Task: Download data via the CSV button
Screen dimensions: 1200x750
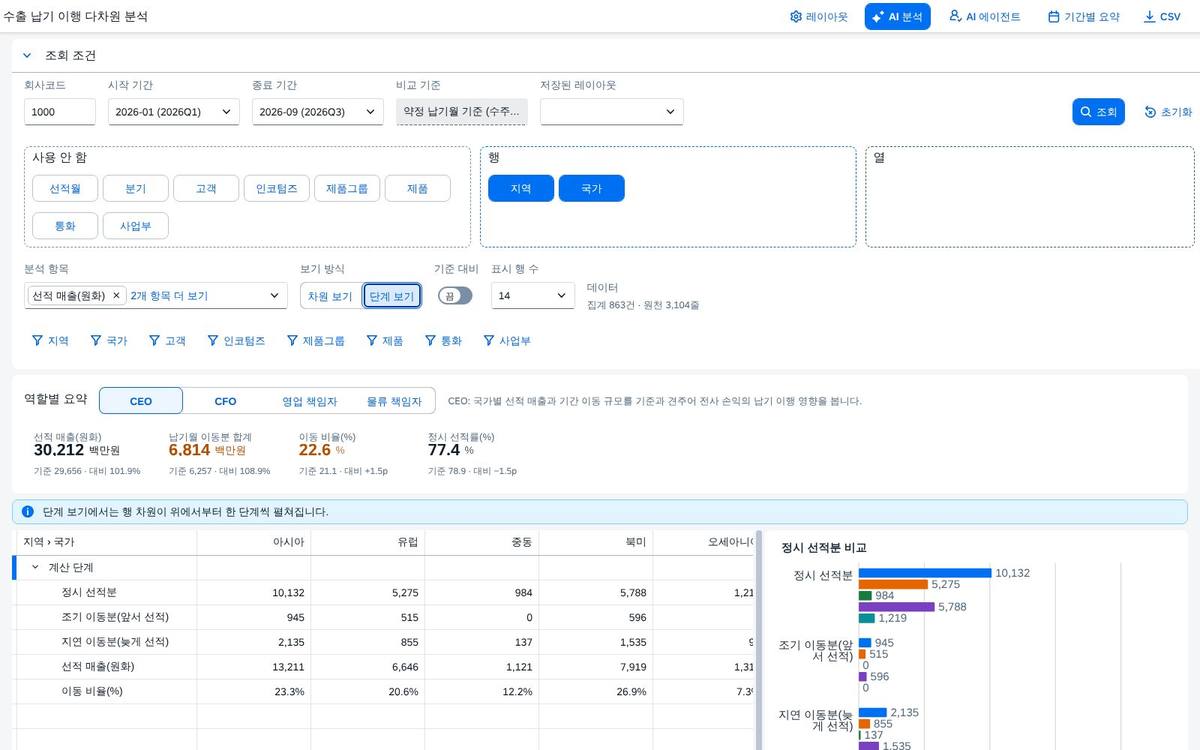Action: 1162,17
